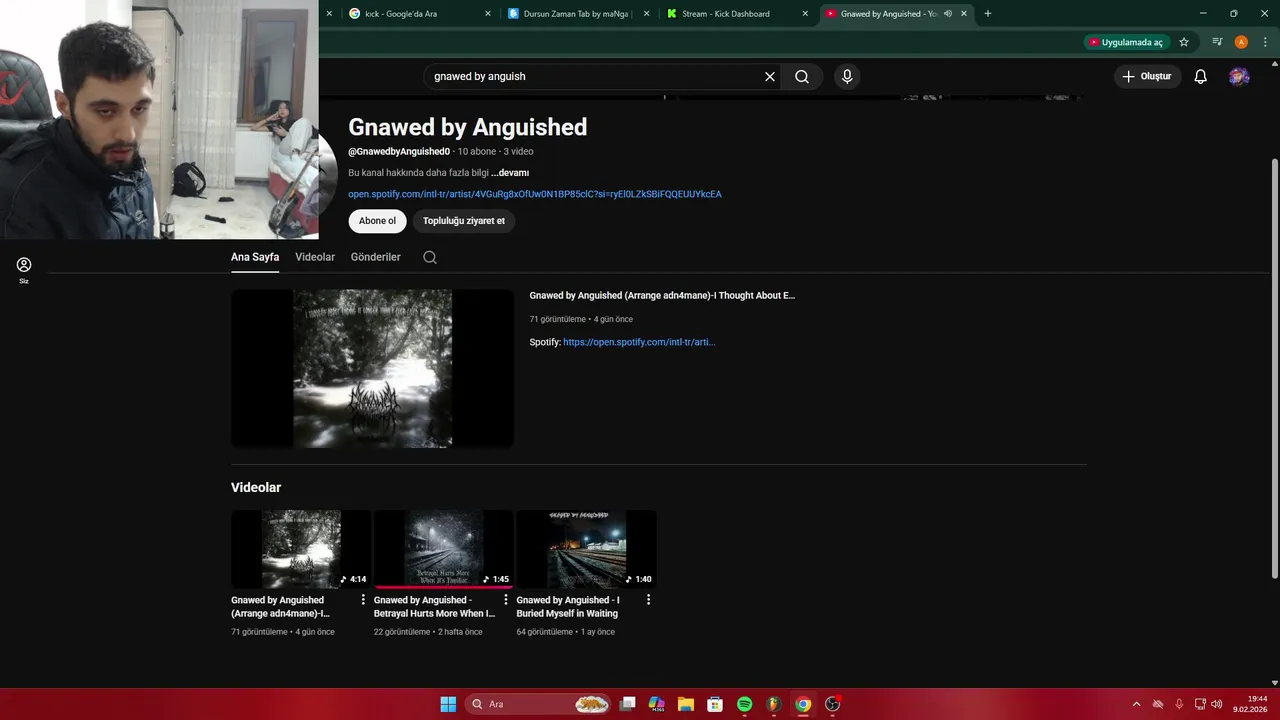
Task: Click 'Uygulamada aç' button in address bar
Action: [1126, 42]
